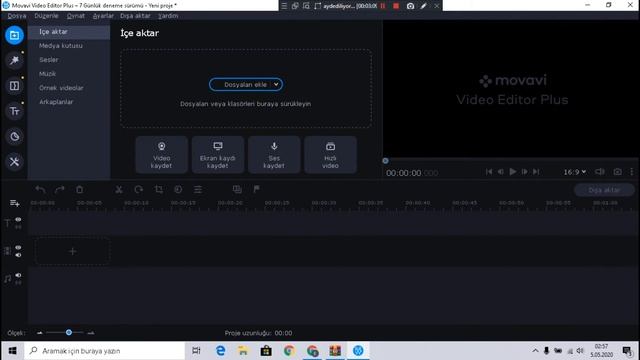Mute the music audio track

18,275
